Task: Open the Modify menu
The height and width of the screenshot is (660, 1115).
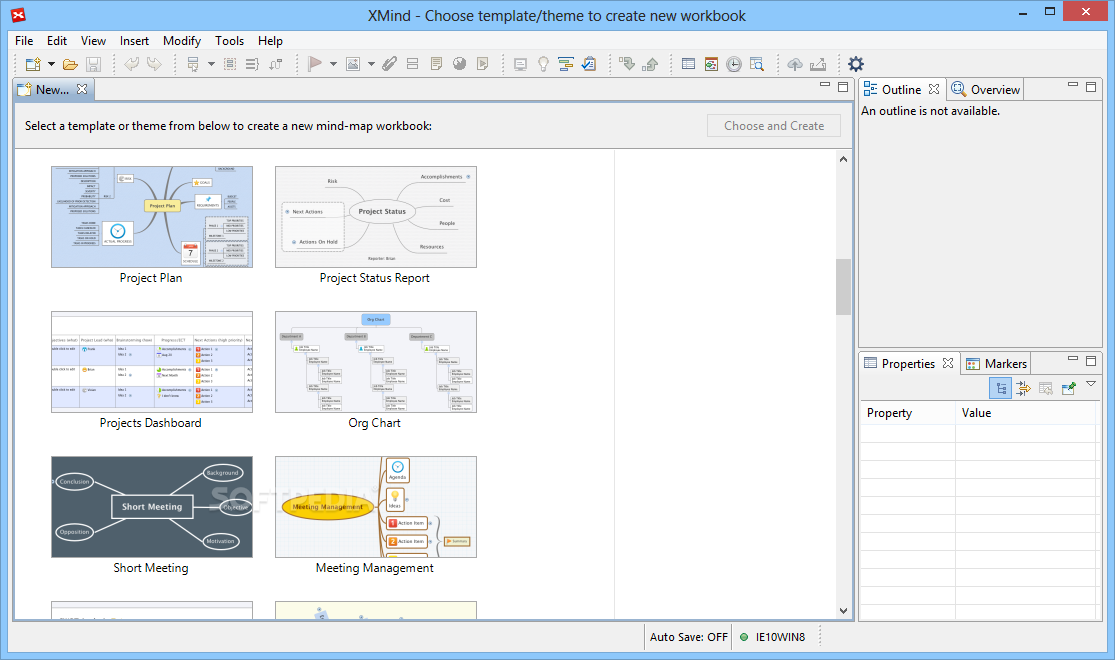Action: (x=182, y=41)
